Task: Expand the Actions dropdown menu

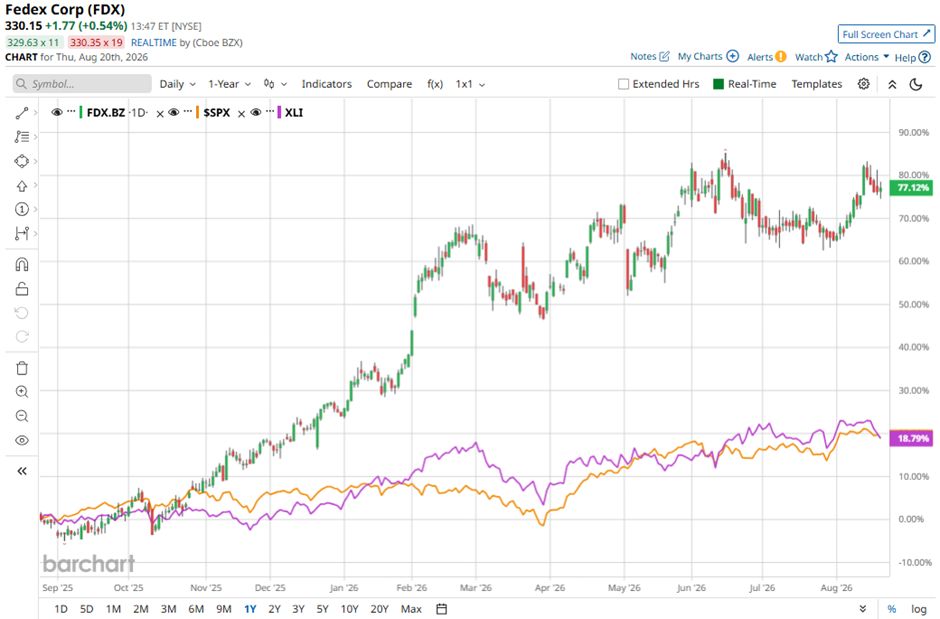Action: (867, 57)
